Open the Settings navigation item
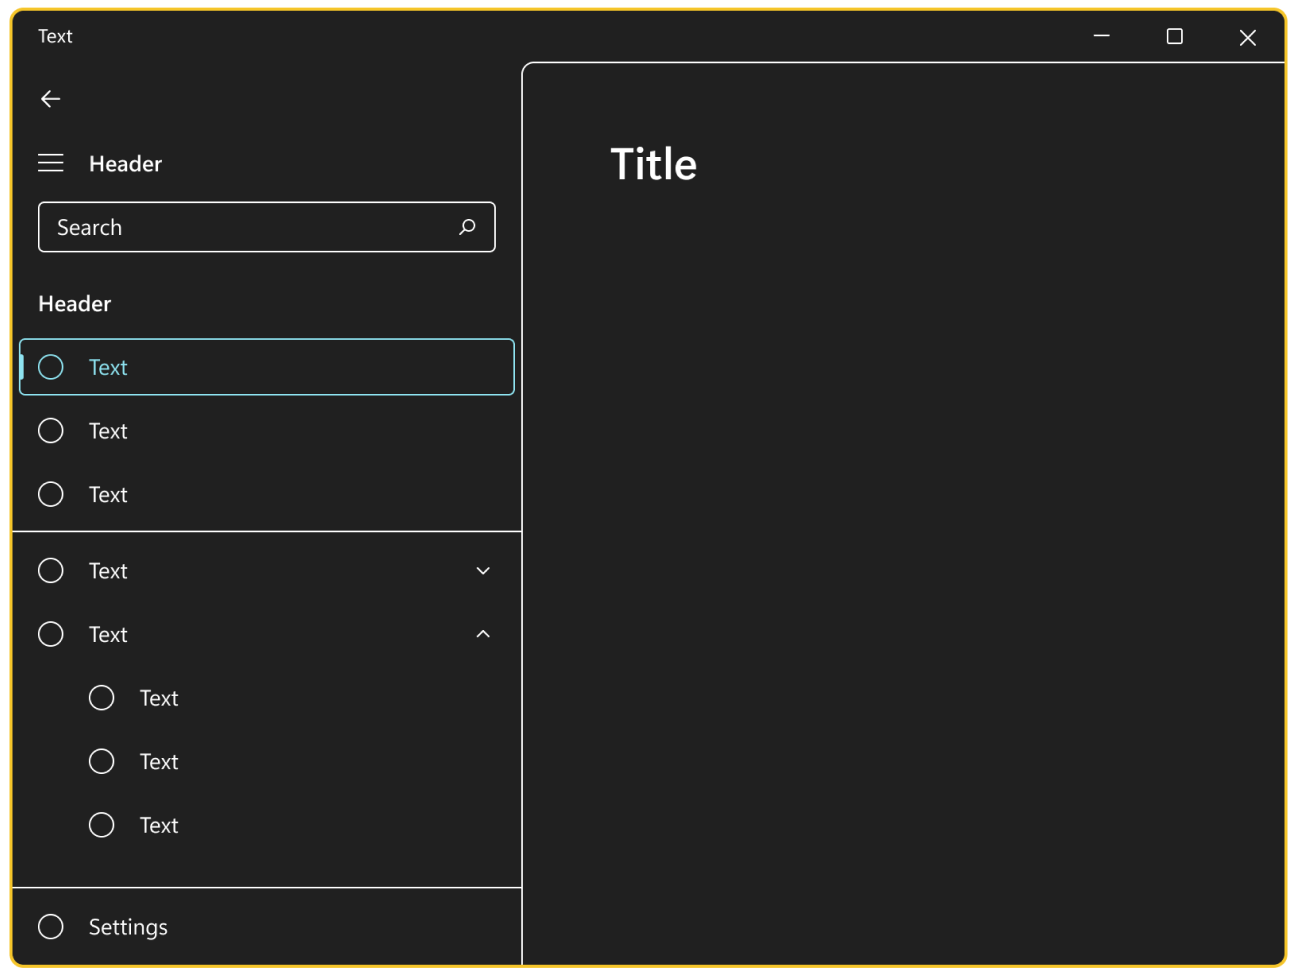Image resolution: width=1297 pixels, height=975 pixels. [x=266, y=927]
